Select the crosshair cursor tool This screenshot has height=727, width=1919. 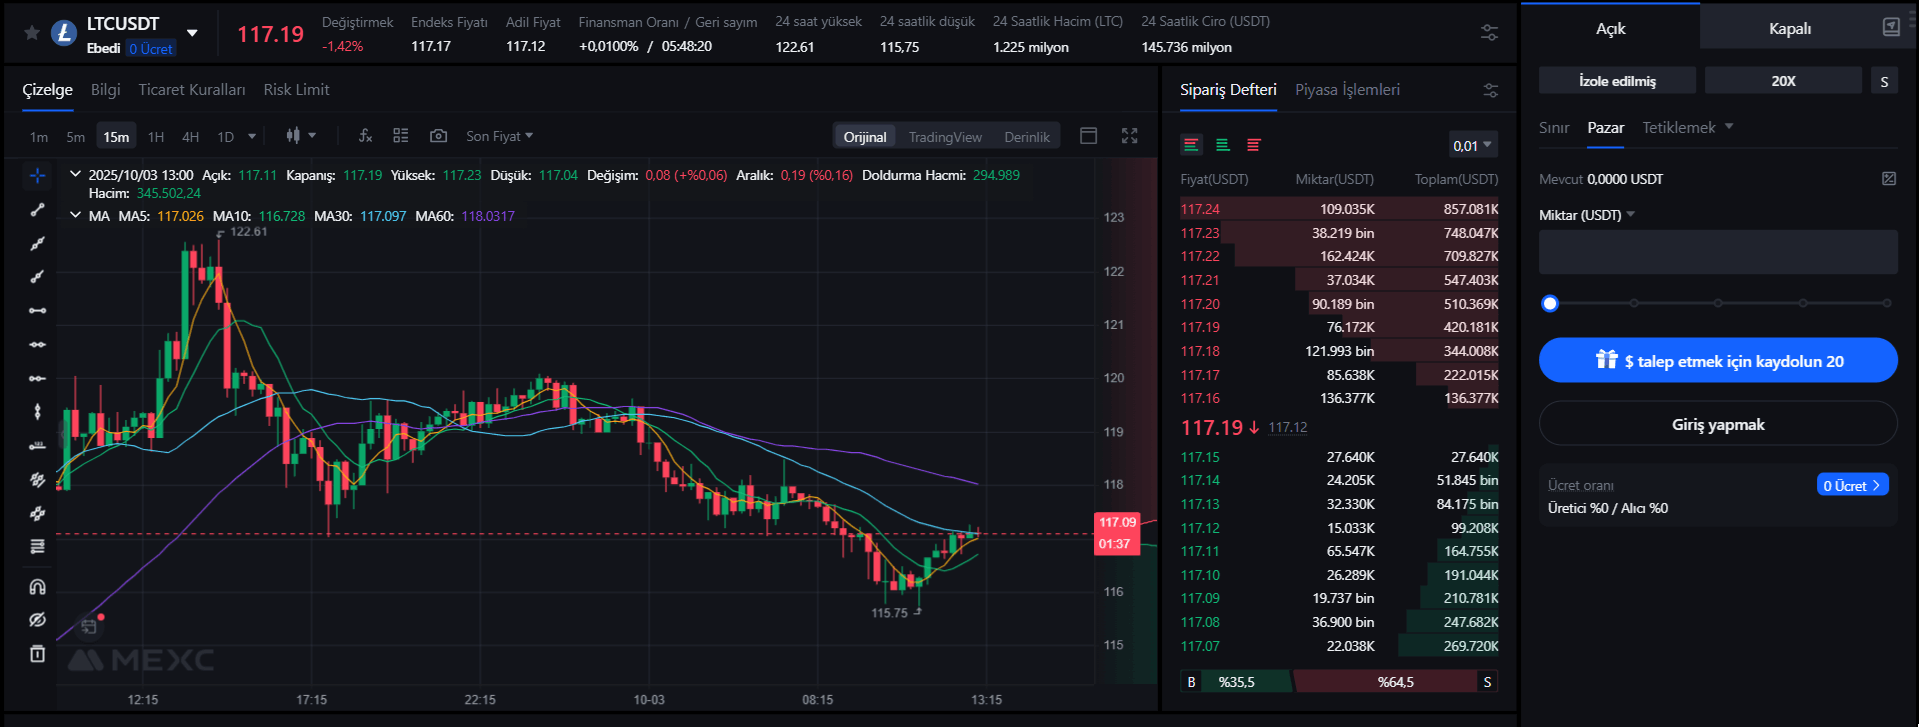37,176
